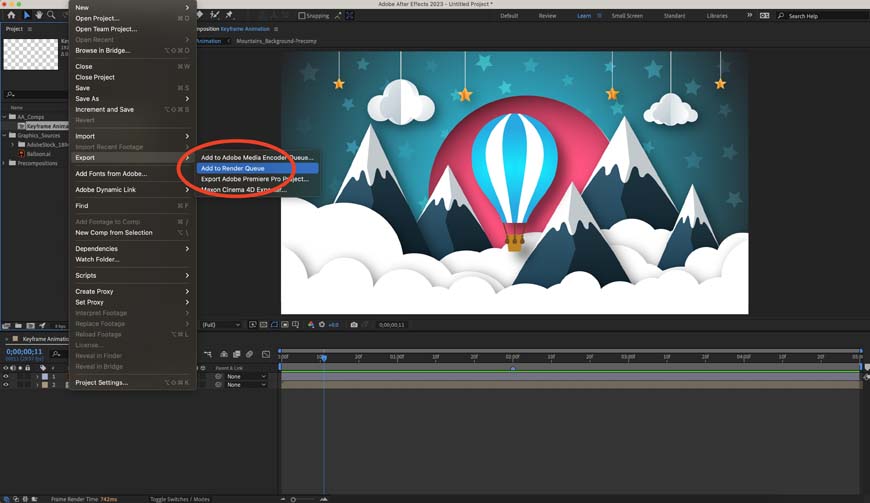This screenshot has width=870, height=503.
Task: Click the timeline composition mini-flowchart icon
Action: coord(208,354)
